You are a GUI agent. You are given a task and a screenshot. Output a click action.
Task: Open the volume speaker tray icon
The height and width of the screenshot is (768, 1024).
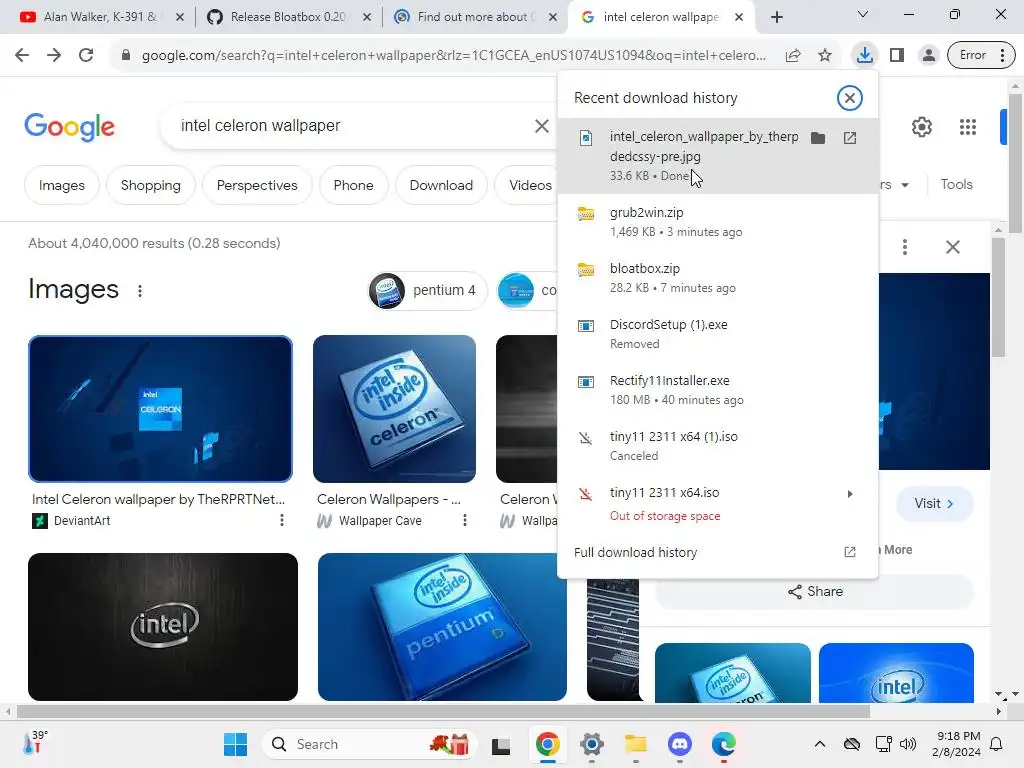[x=908, y=744]
